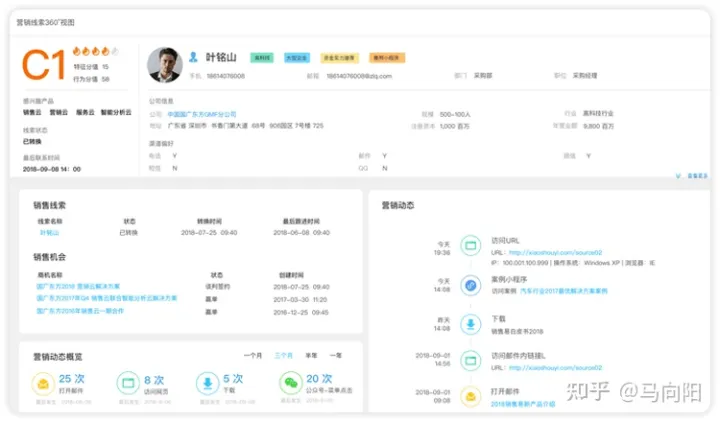This screenshot has width=720, height=422.
Task: Select the 半年 time range tab
Action: click(x=311, y=355)
